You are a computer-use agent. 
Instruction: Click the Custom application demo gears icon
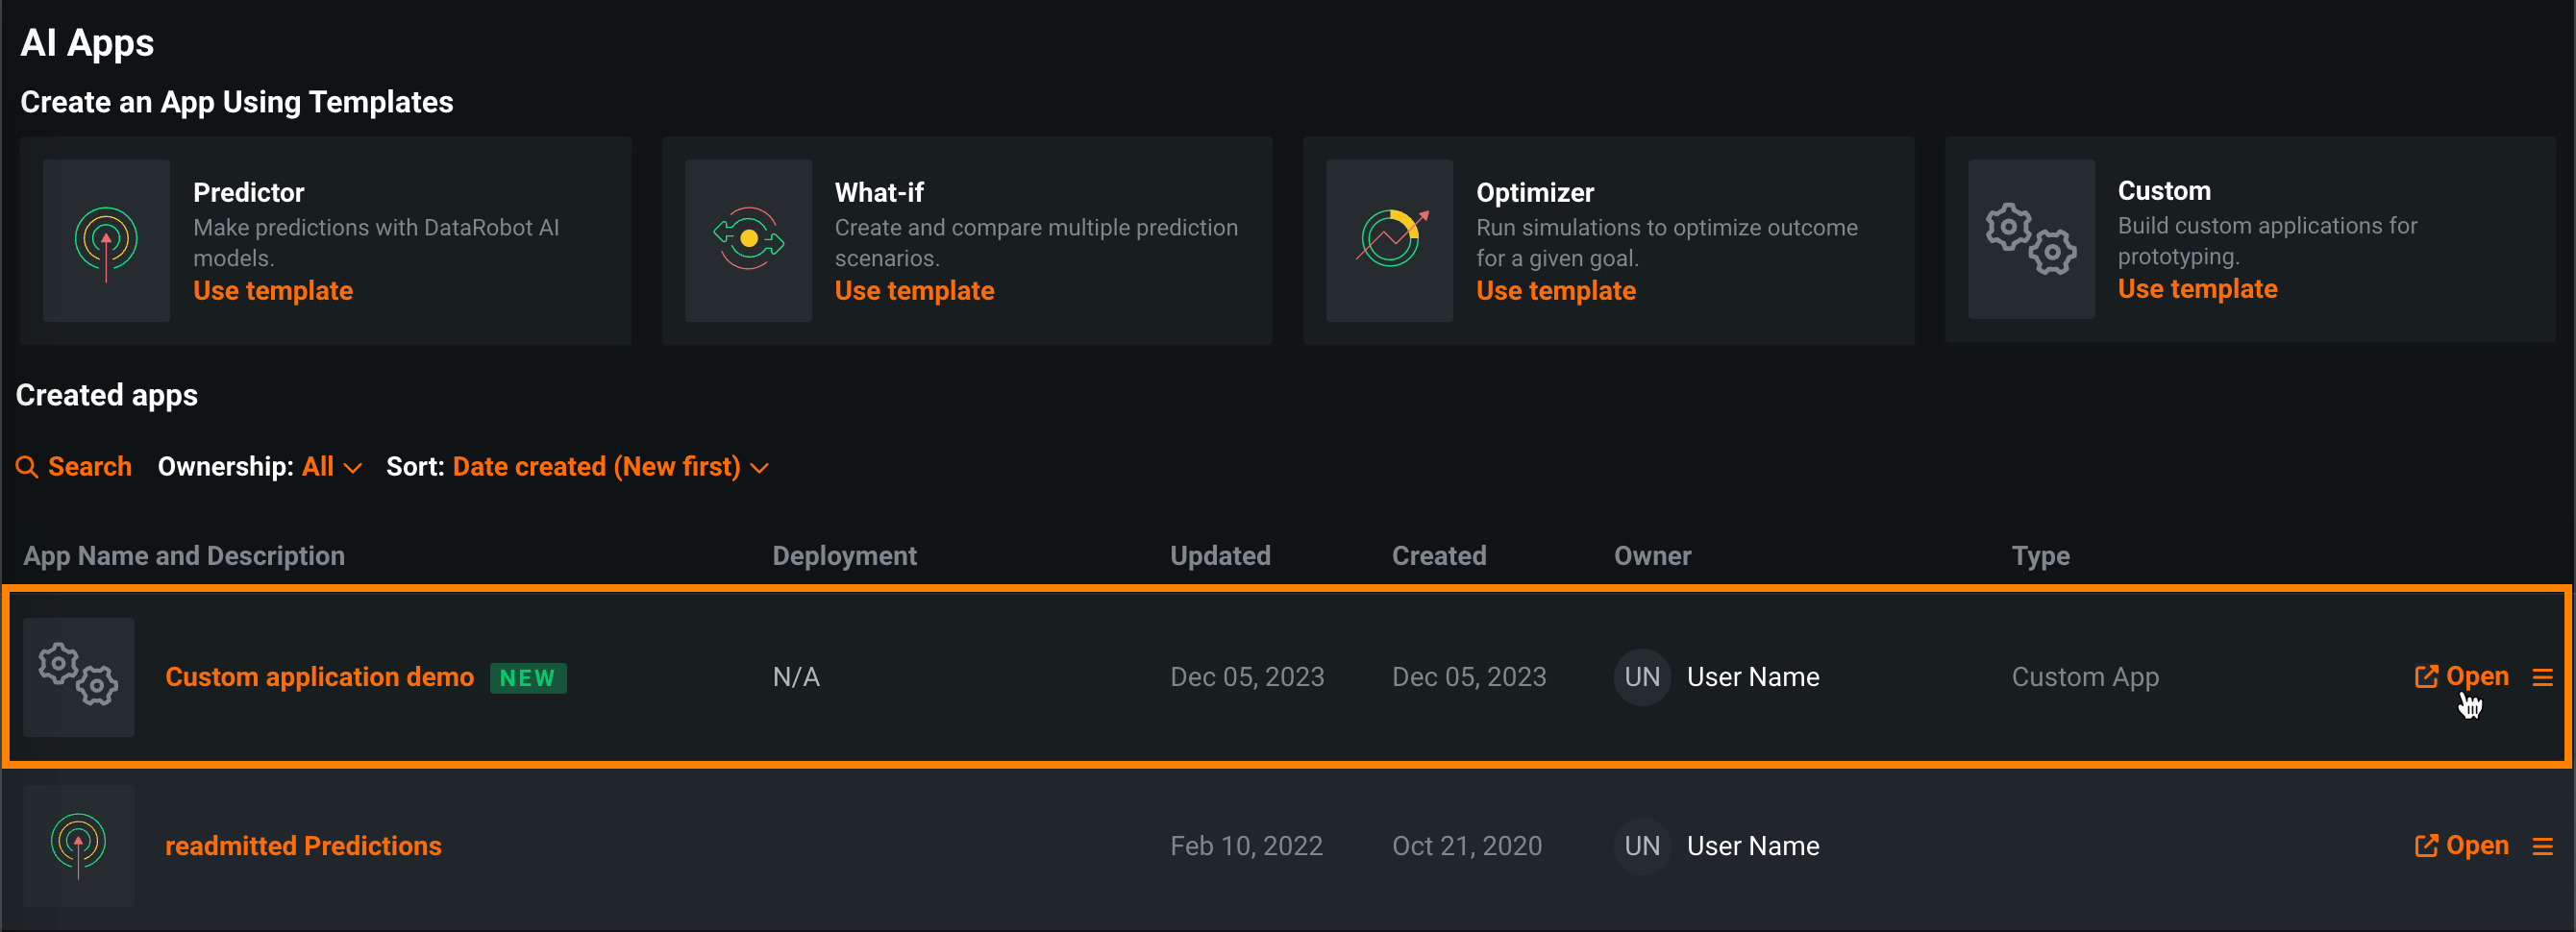(79, 676)
